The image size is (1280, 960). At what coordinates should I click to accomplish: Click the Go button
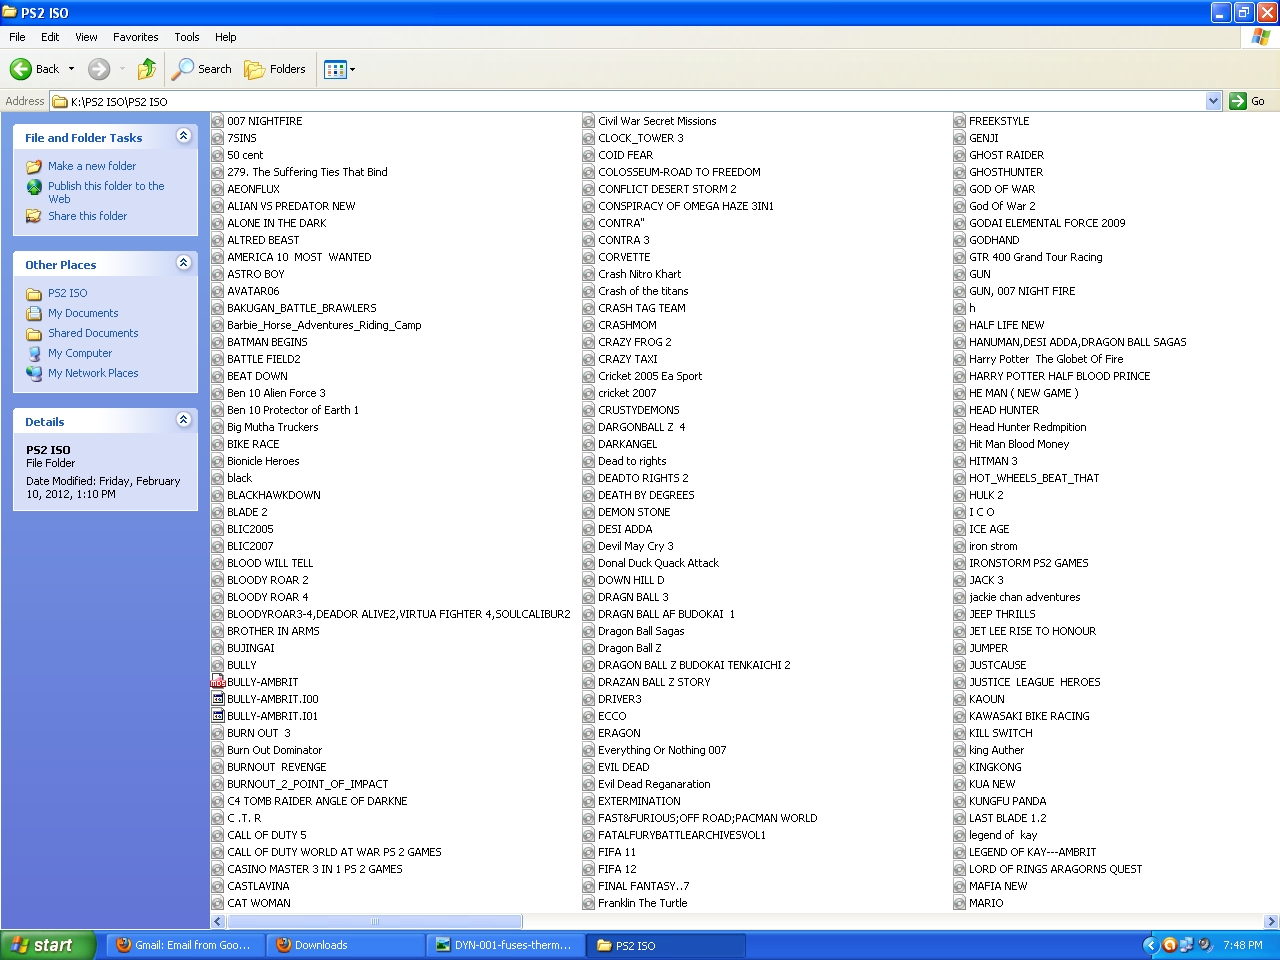(x=1247, y=101)
